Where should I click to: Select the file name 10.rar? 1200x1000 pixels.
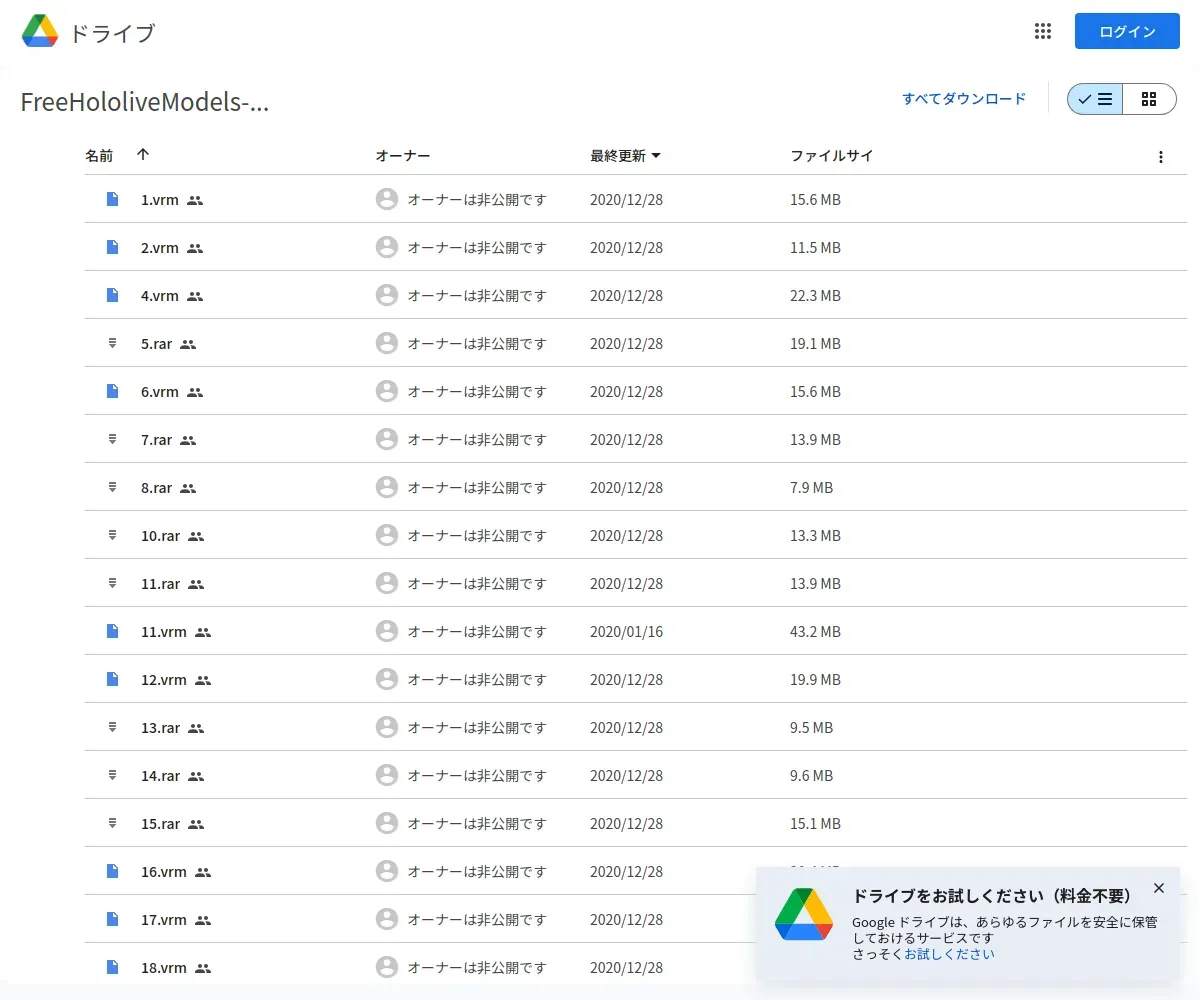[161, 536]
